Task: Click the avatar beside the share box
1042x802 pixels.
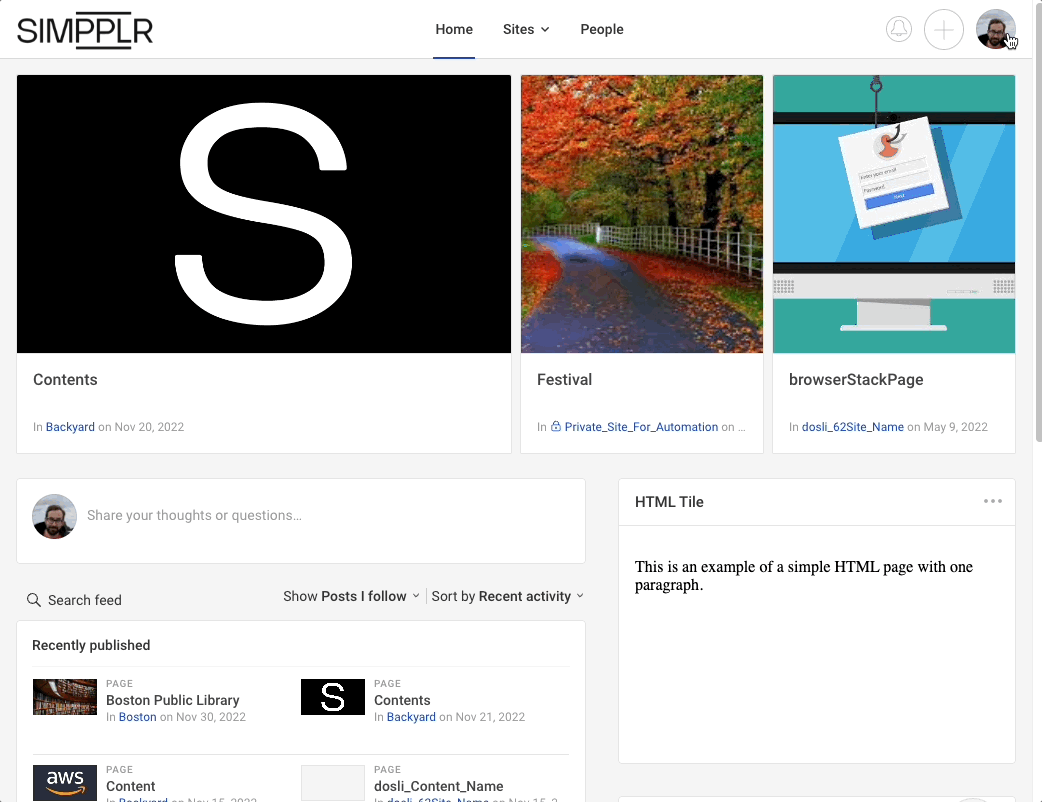Action: point(55,516)
